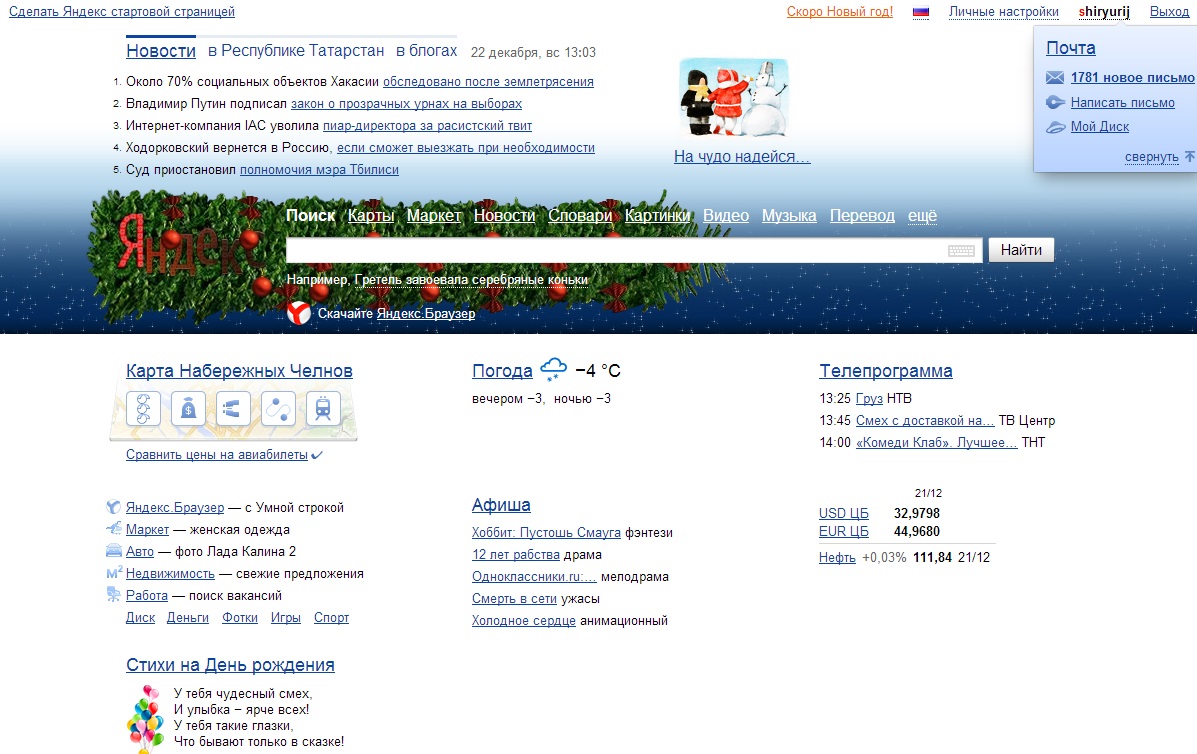Click Сравнить цены на авиабилеты
The width and height of the screenshot is (1197, 754).
[217, 455]
